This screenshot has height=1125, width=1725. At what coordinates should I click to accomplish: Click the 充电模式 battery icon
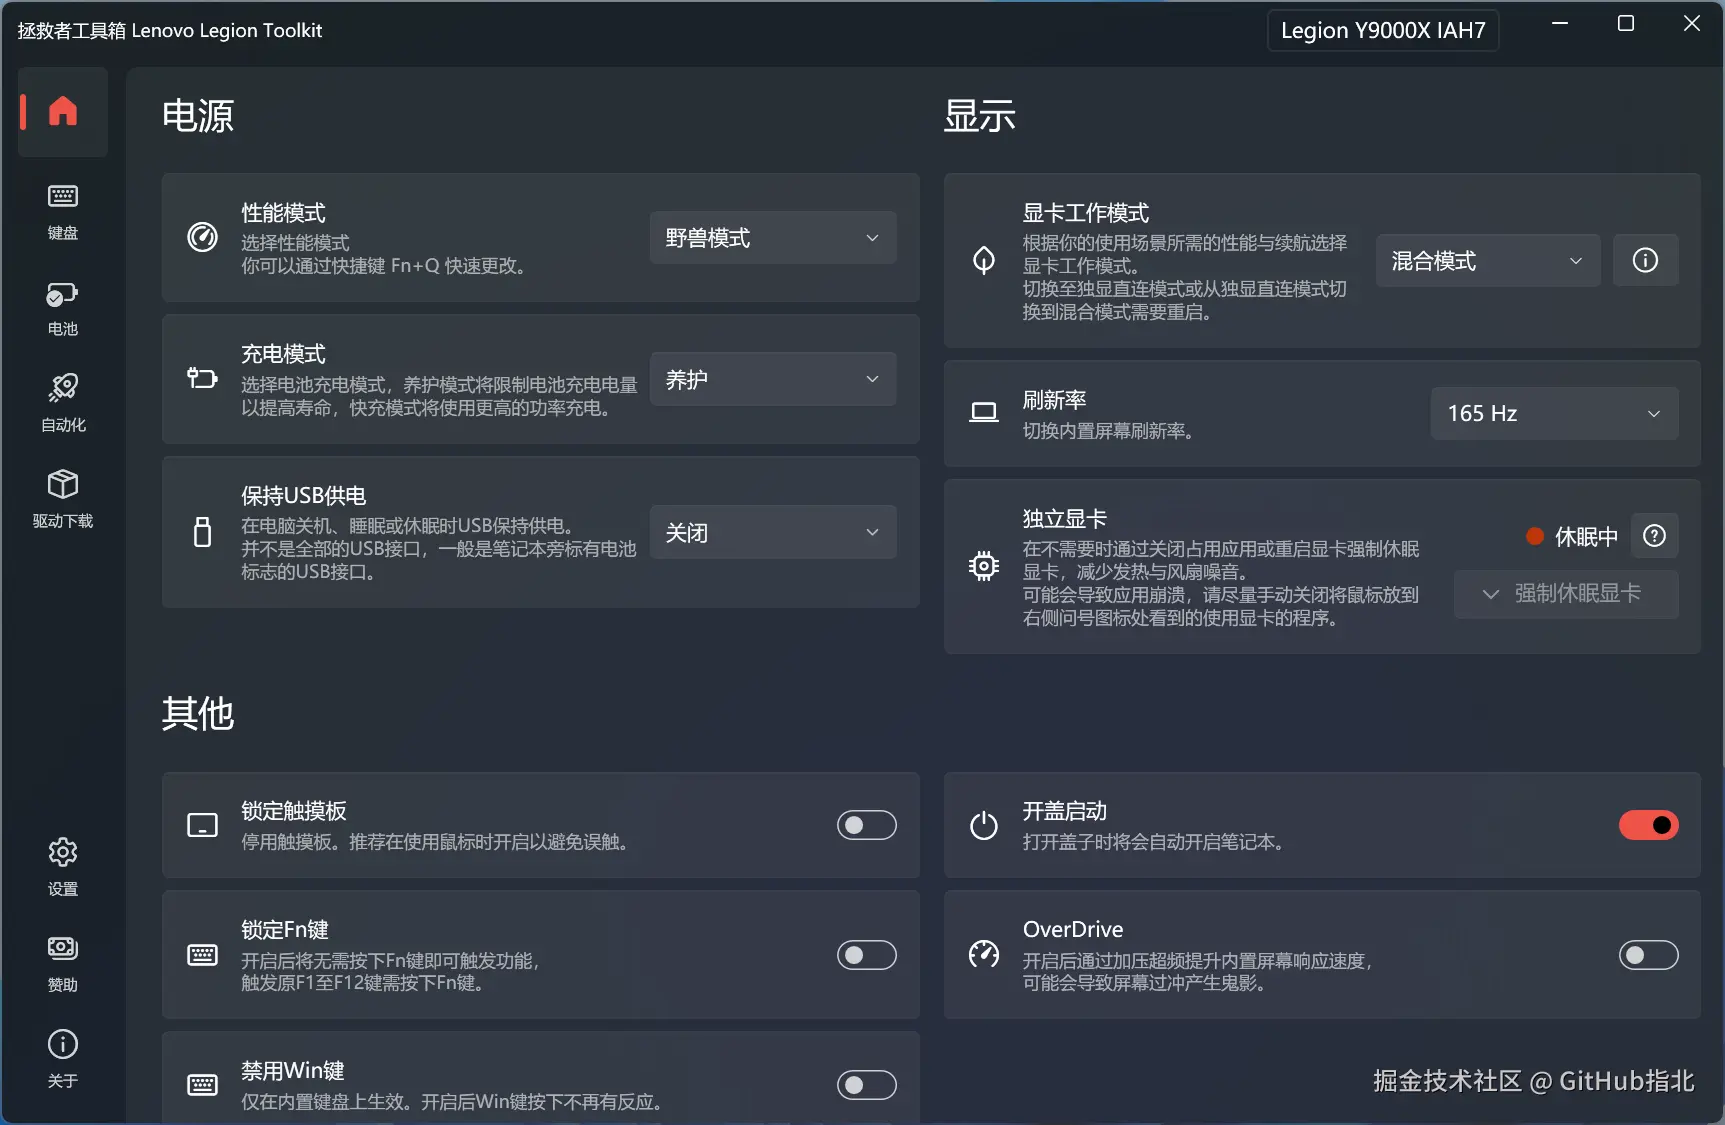(202, 379)
